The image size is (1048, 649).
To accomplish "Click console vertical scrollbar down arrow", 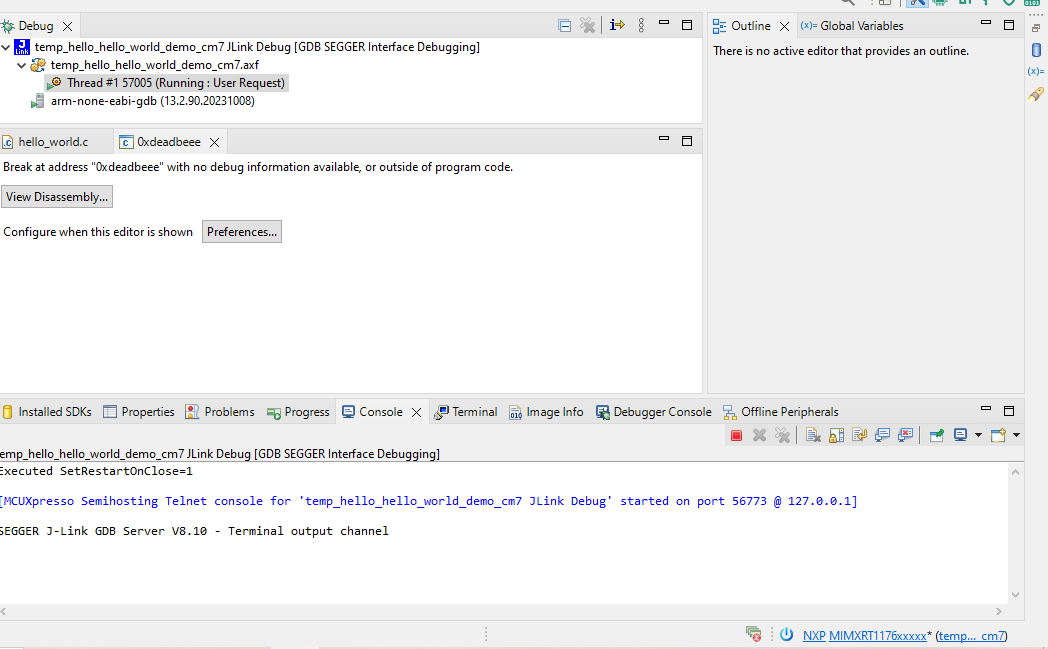I will coord(1015,595).
